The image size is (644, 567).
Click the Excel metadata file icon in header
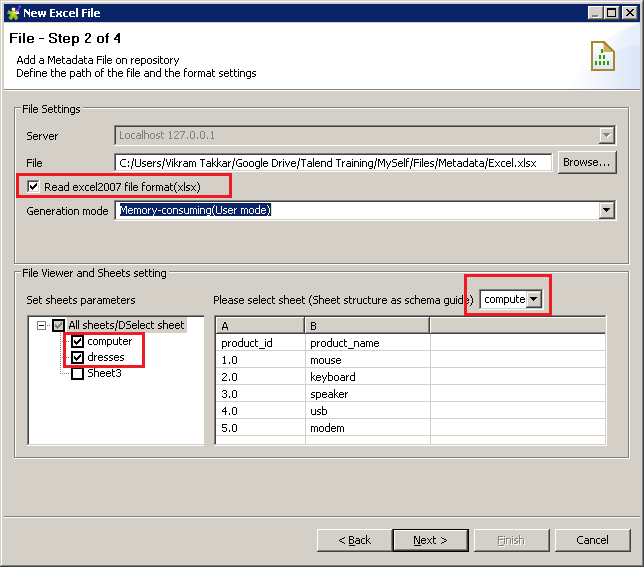coord(603,56)
